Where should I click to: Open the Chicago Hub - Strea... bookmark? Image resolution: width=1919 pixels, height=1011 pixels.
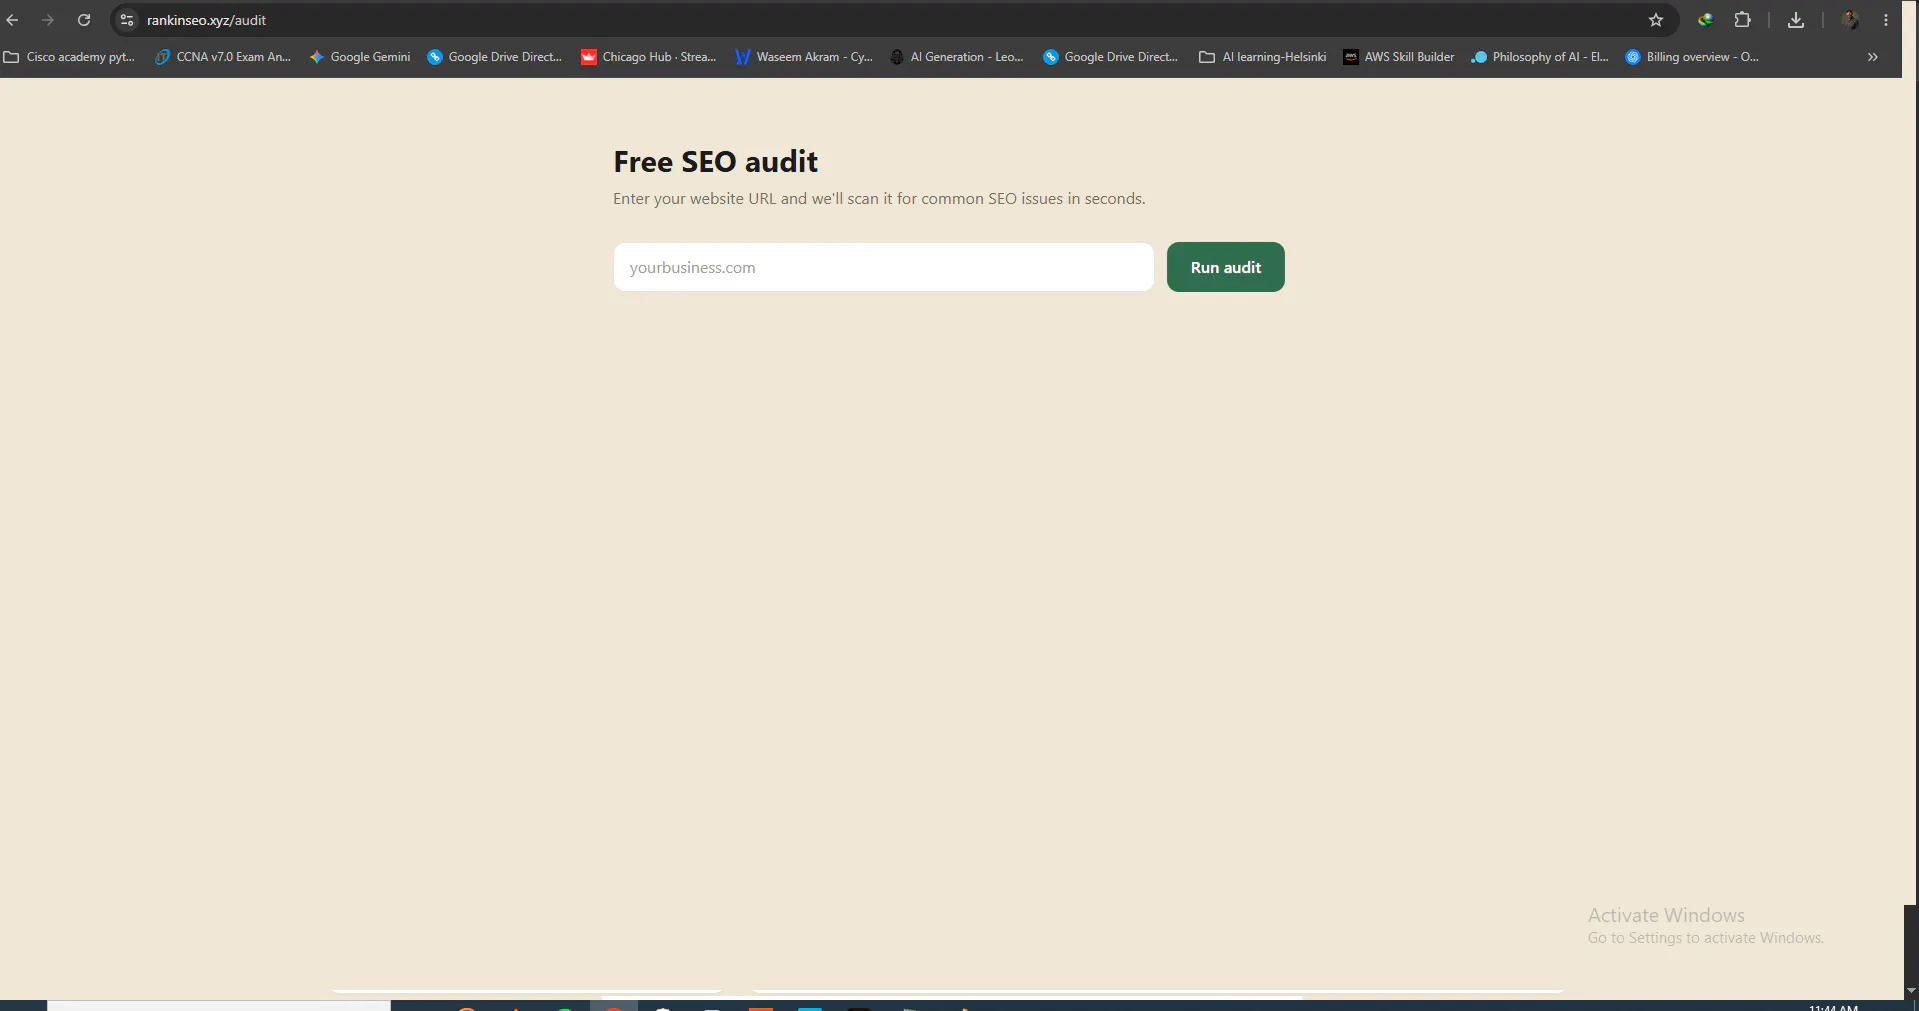coord(648,57)
